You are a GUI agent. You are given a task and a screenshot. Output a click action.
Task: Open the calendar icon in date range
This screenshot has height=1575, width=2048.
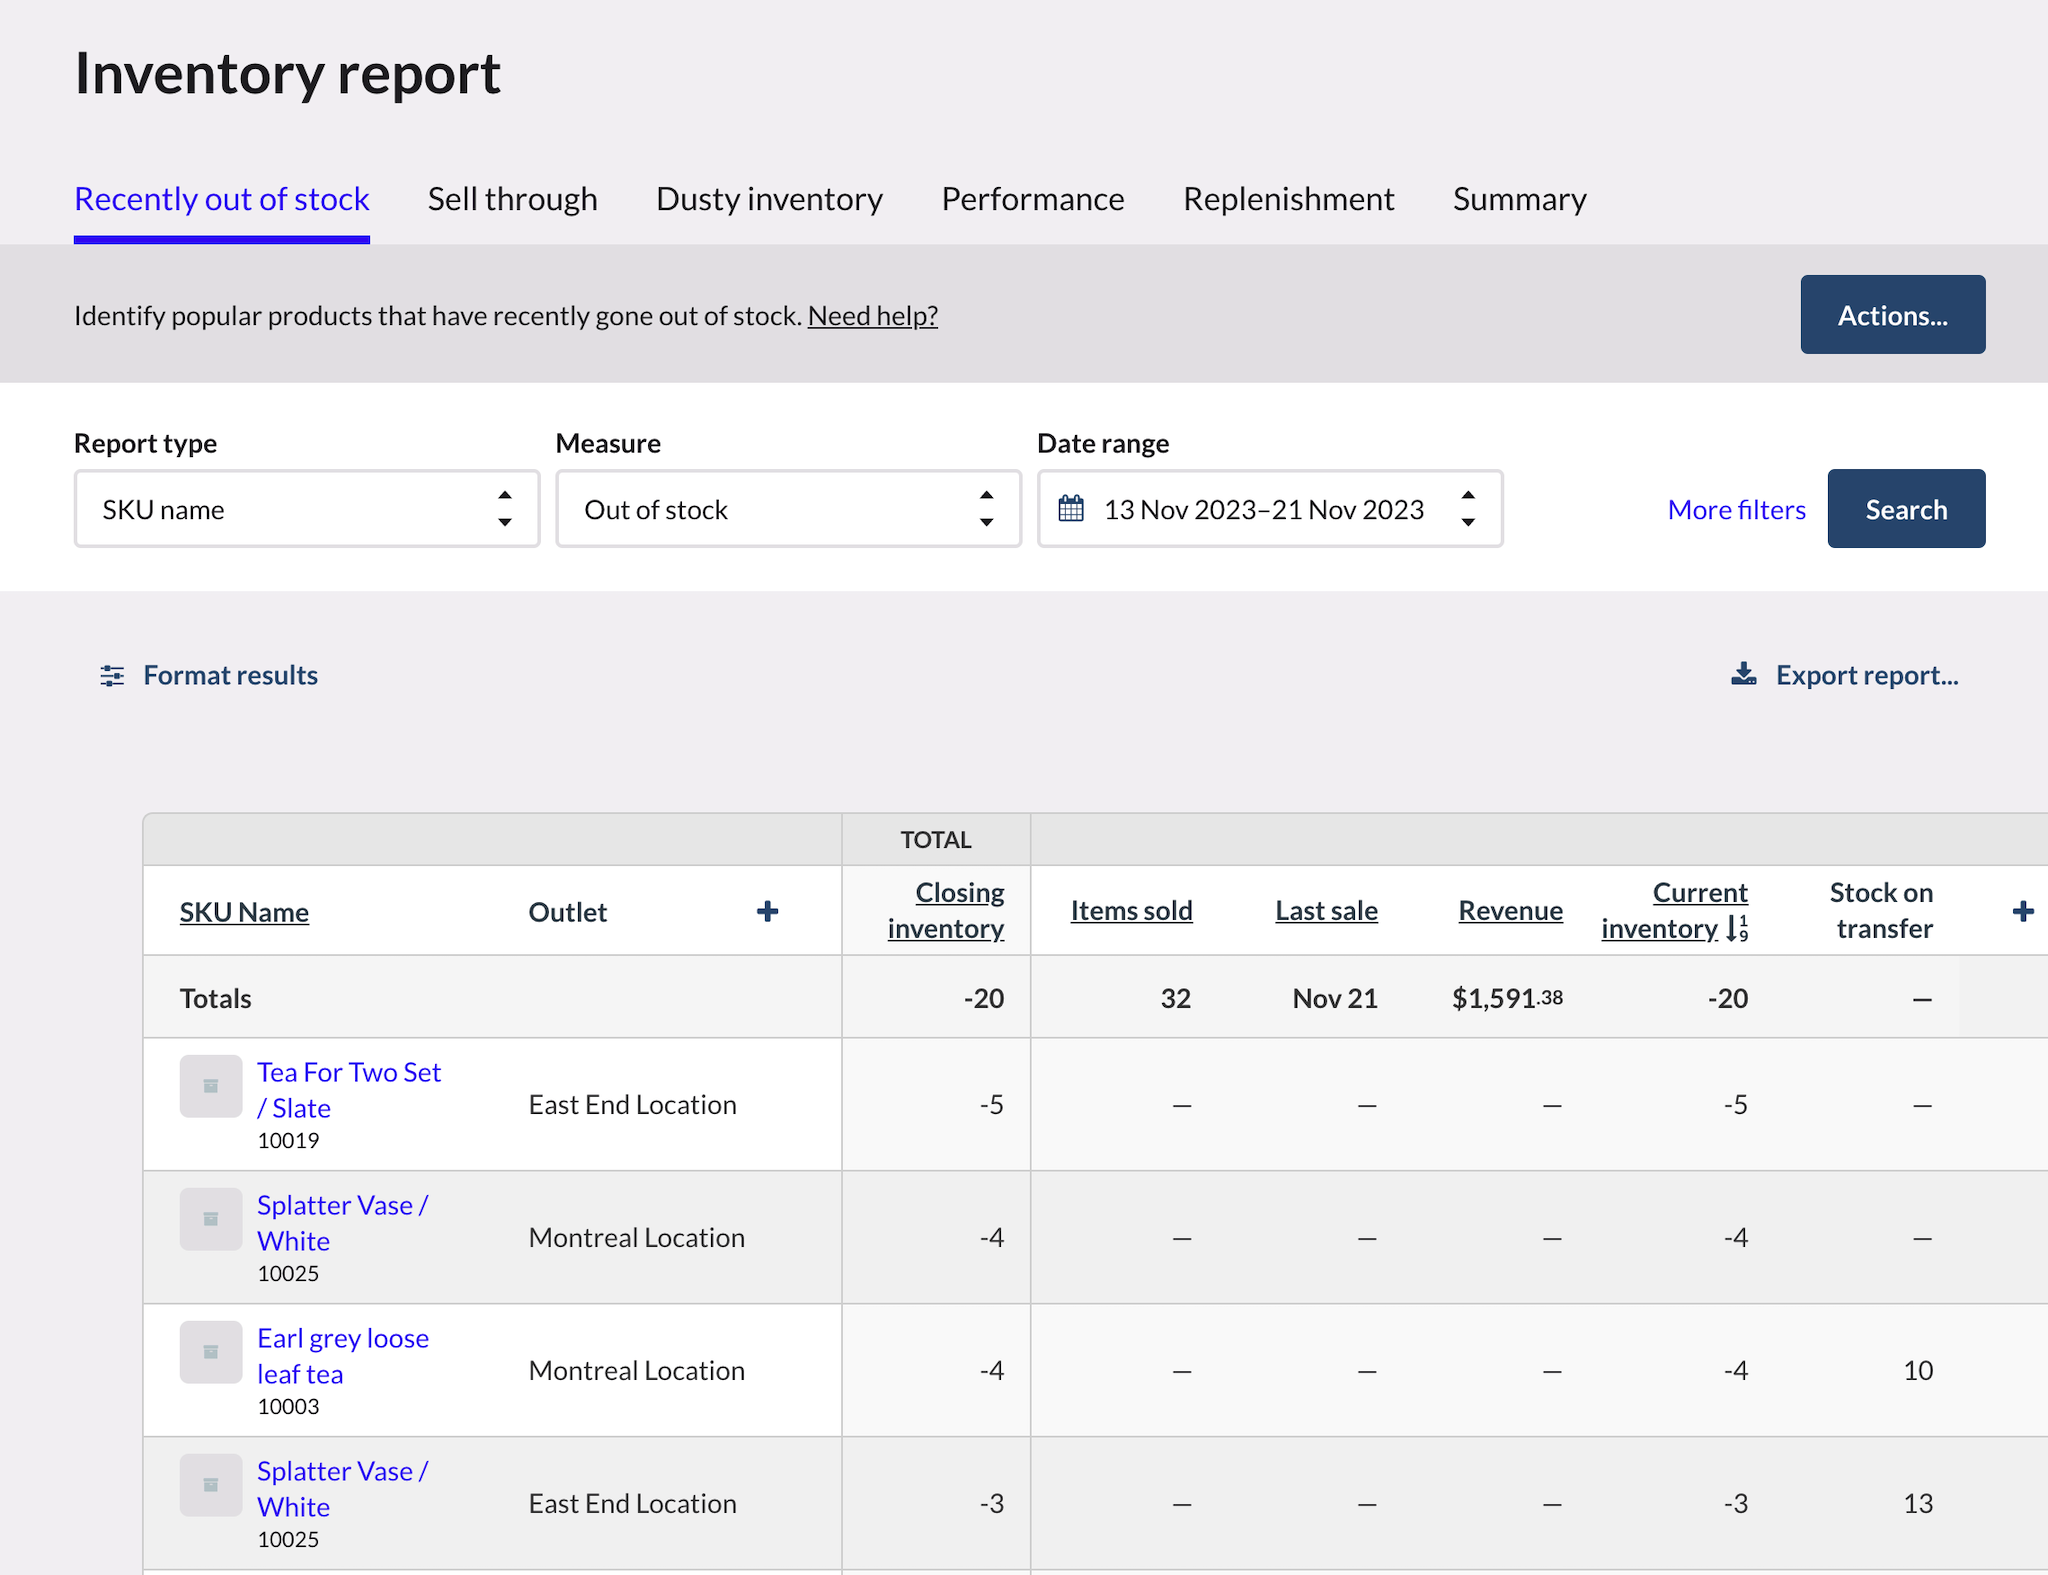(1072, 509)
